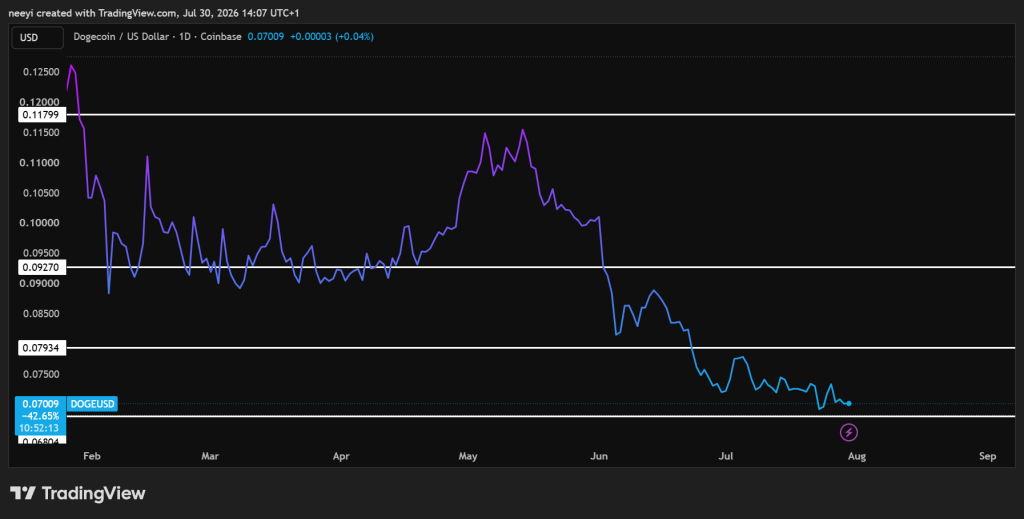The image size is (1024, 519).
Task: Select the 0.11799 horizontal line price label
Action: (40, 115)
